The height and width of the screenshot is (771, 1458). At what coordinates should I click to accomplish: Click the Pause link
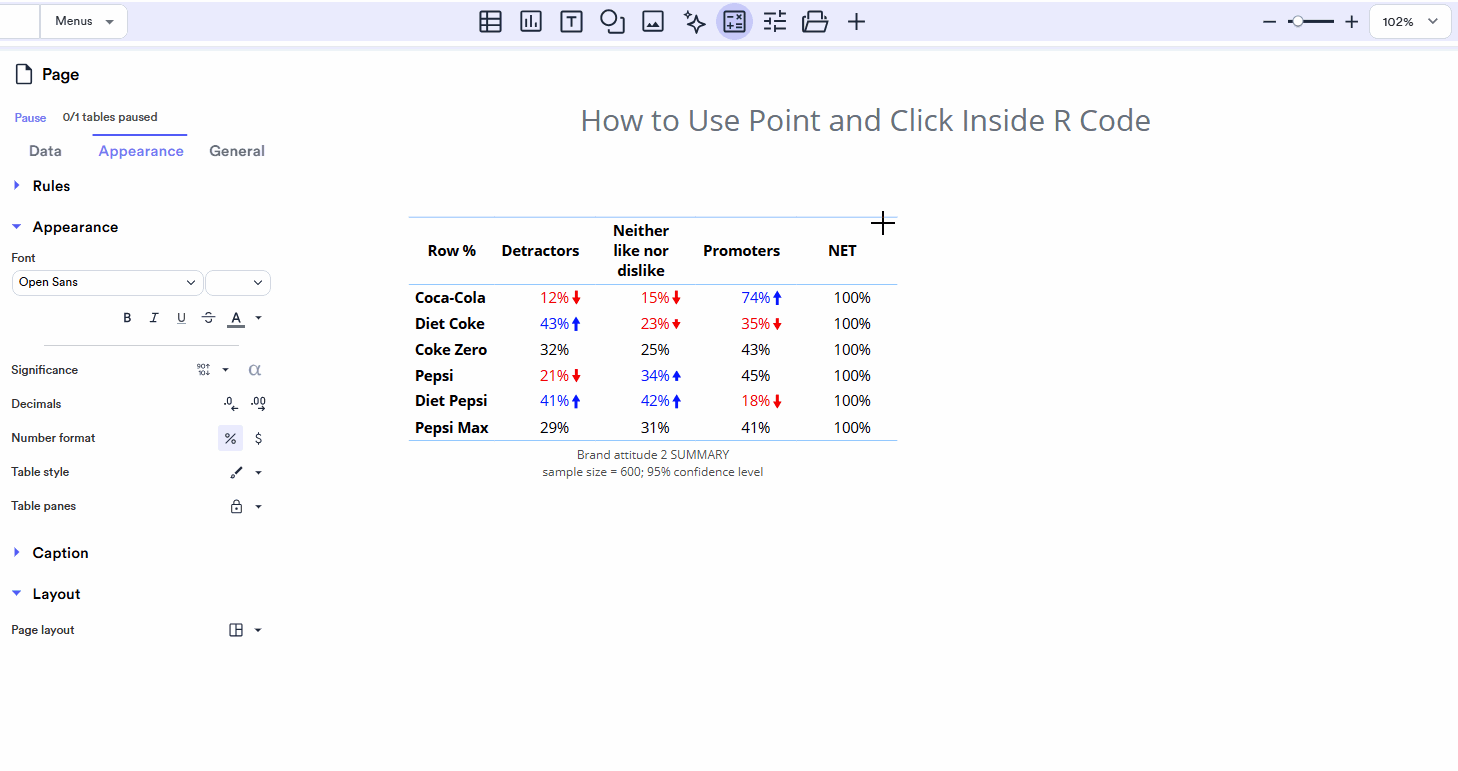30,117
